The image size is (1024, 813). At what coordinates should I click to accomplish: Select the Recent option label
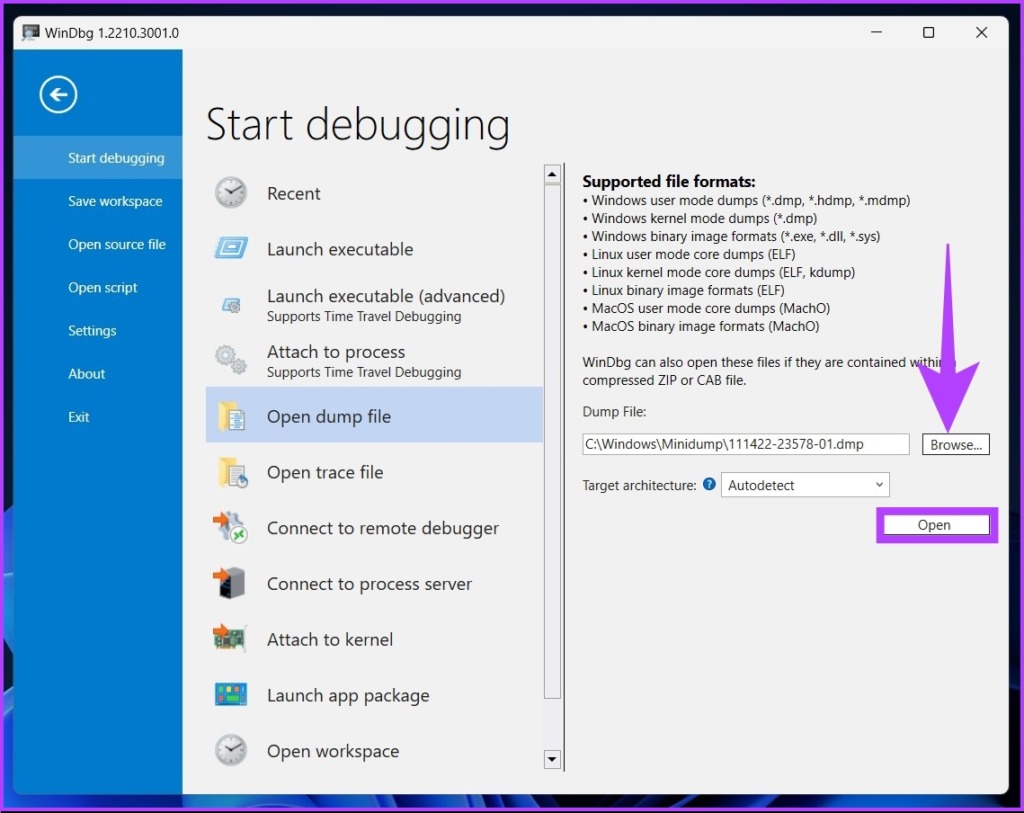293,194
